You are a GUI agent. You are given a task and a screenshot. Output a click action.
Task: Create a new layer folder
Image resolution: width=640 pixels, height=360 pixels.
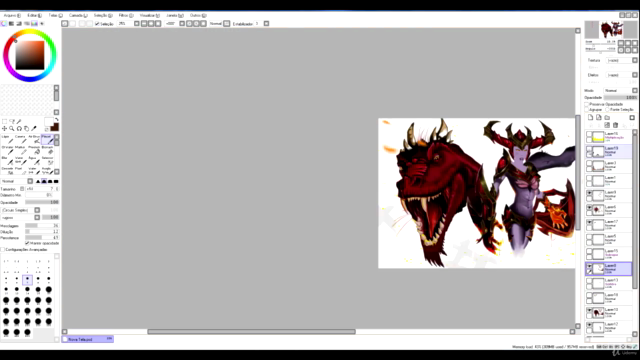[607, 118]
